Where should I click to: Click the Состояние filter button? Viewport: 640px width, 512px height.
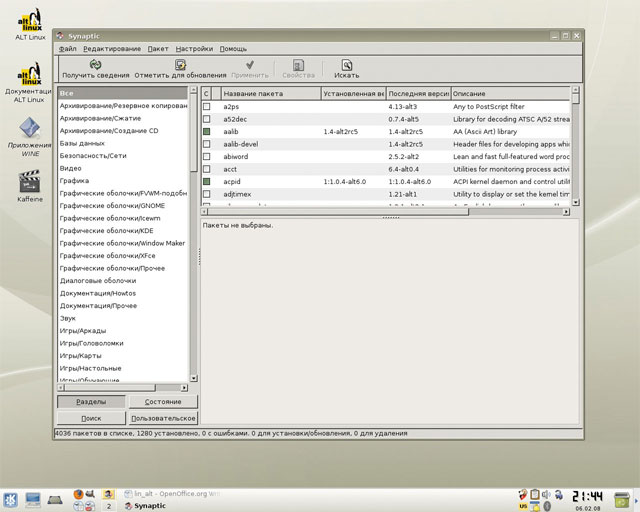[x=163, y=401]
